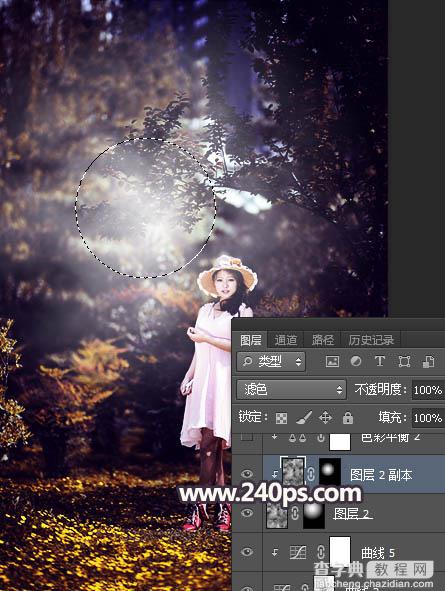Switch to the 路径 tab

click(323, 340)
